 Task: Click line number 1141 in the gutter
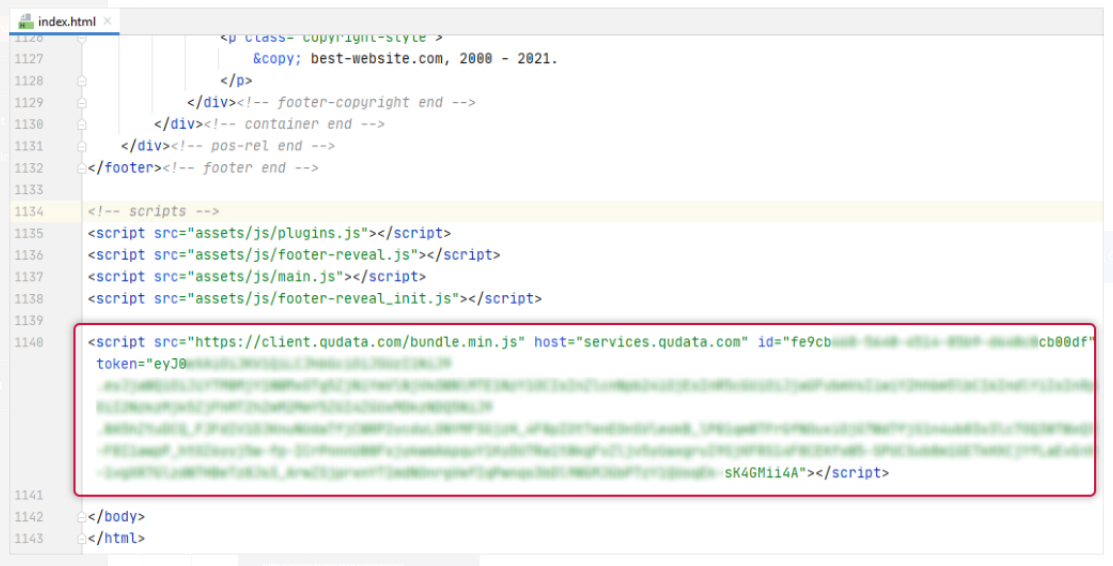[x=29, y=495]
